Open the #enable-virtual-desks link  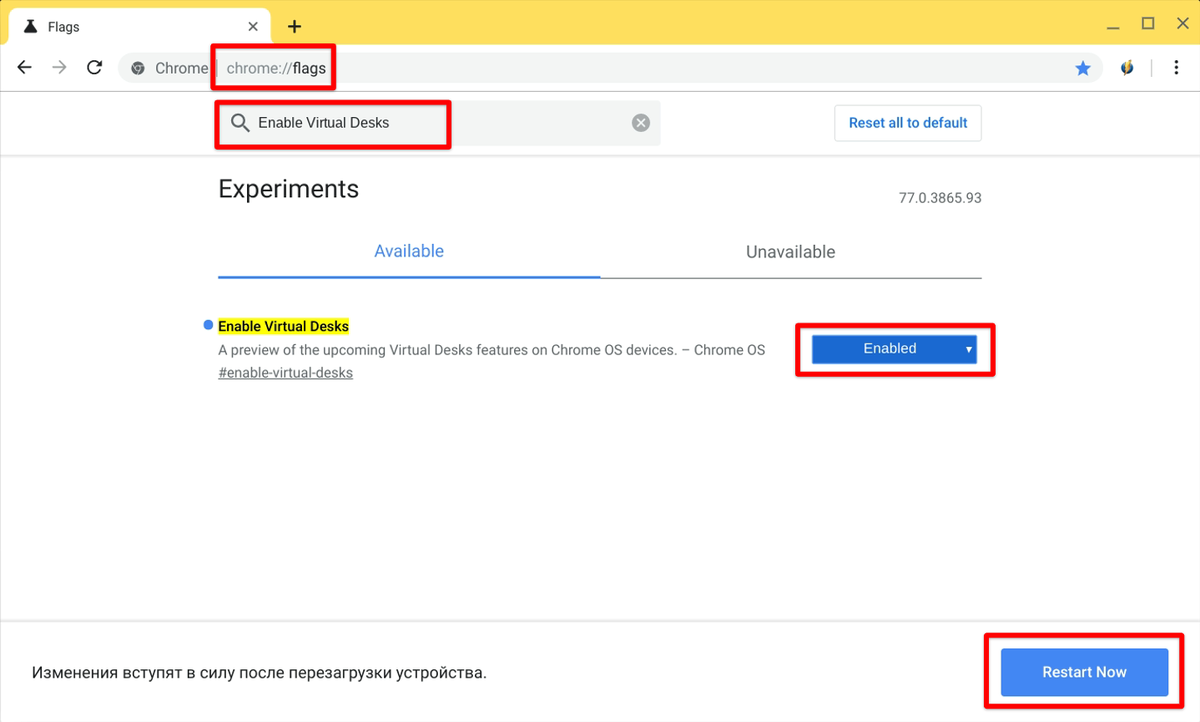(285, 373)
